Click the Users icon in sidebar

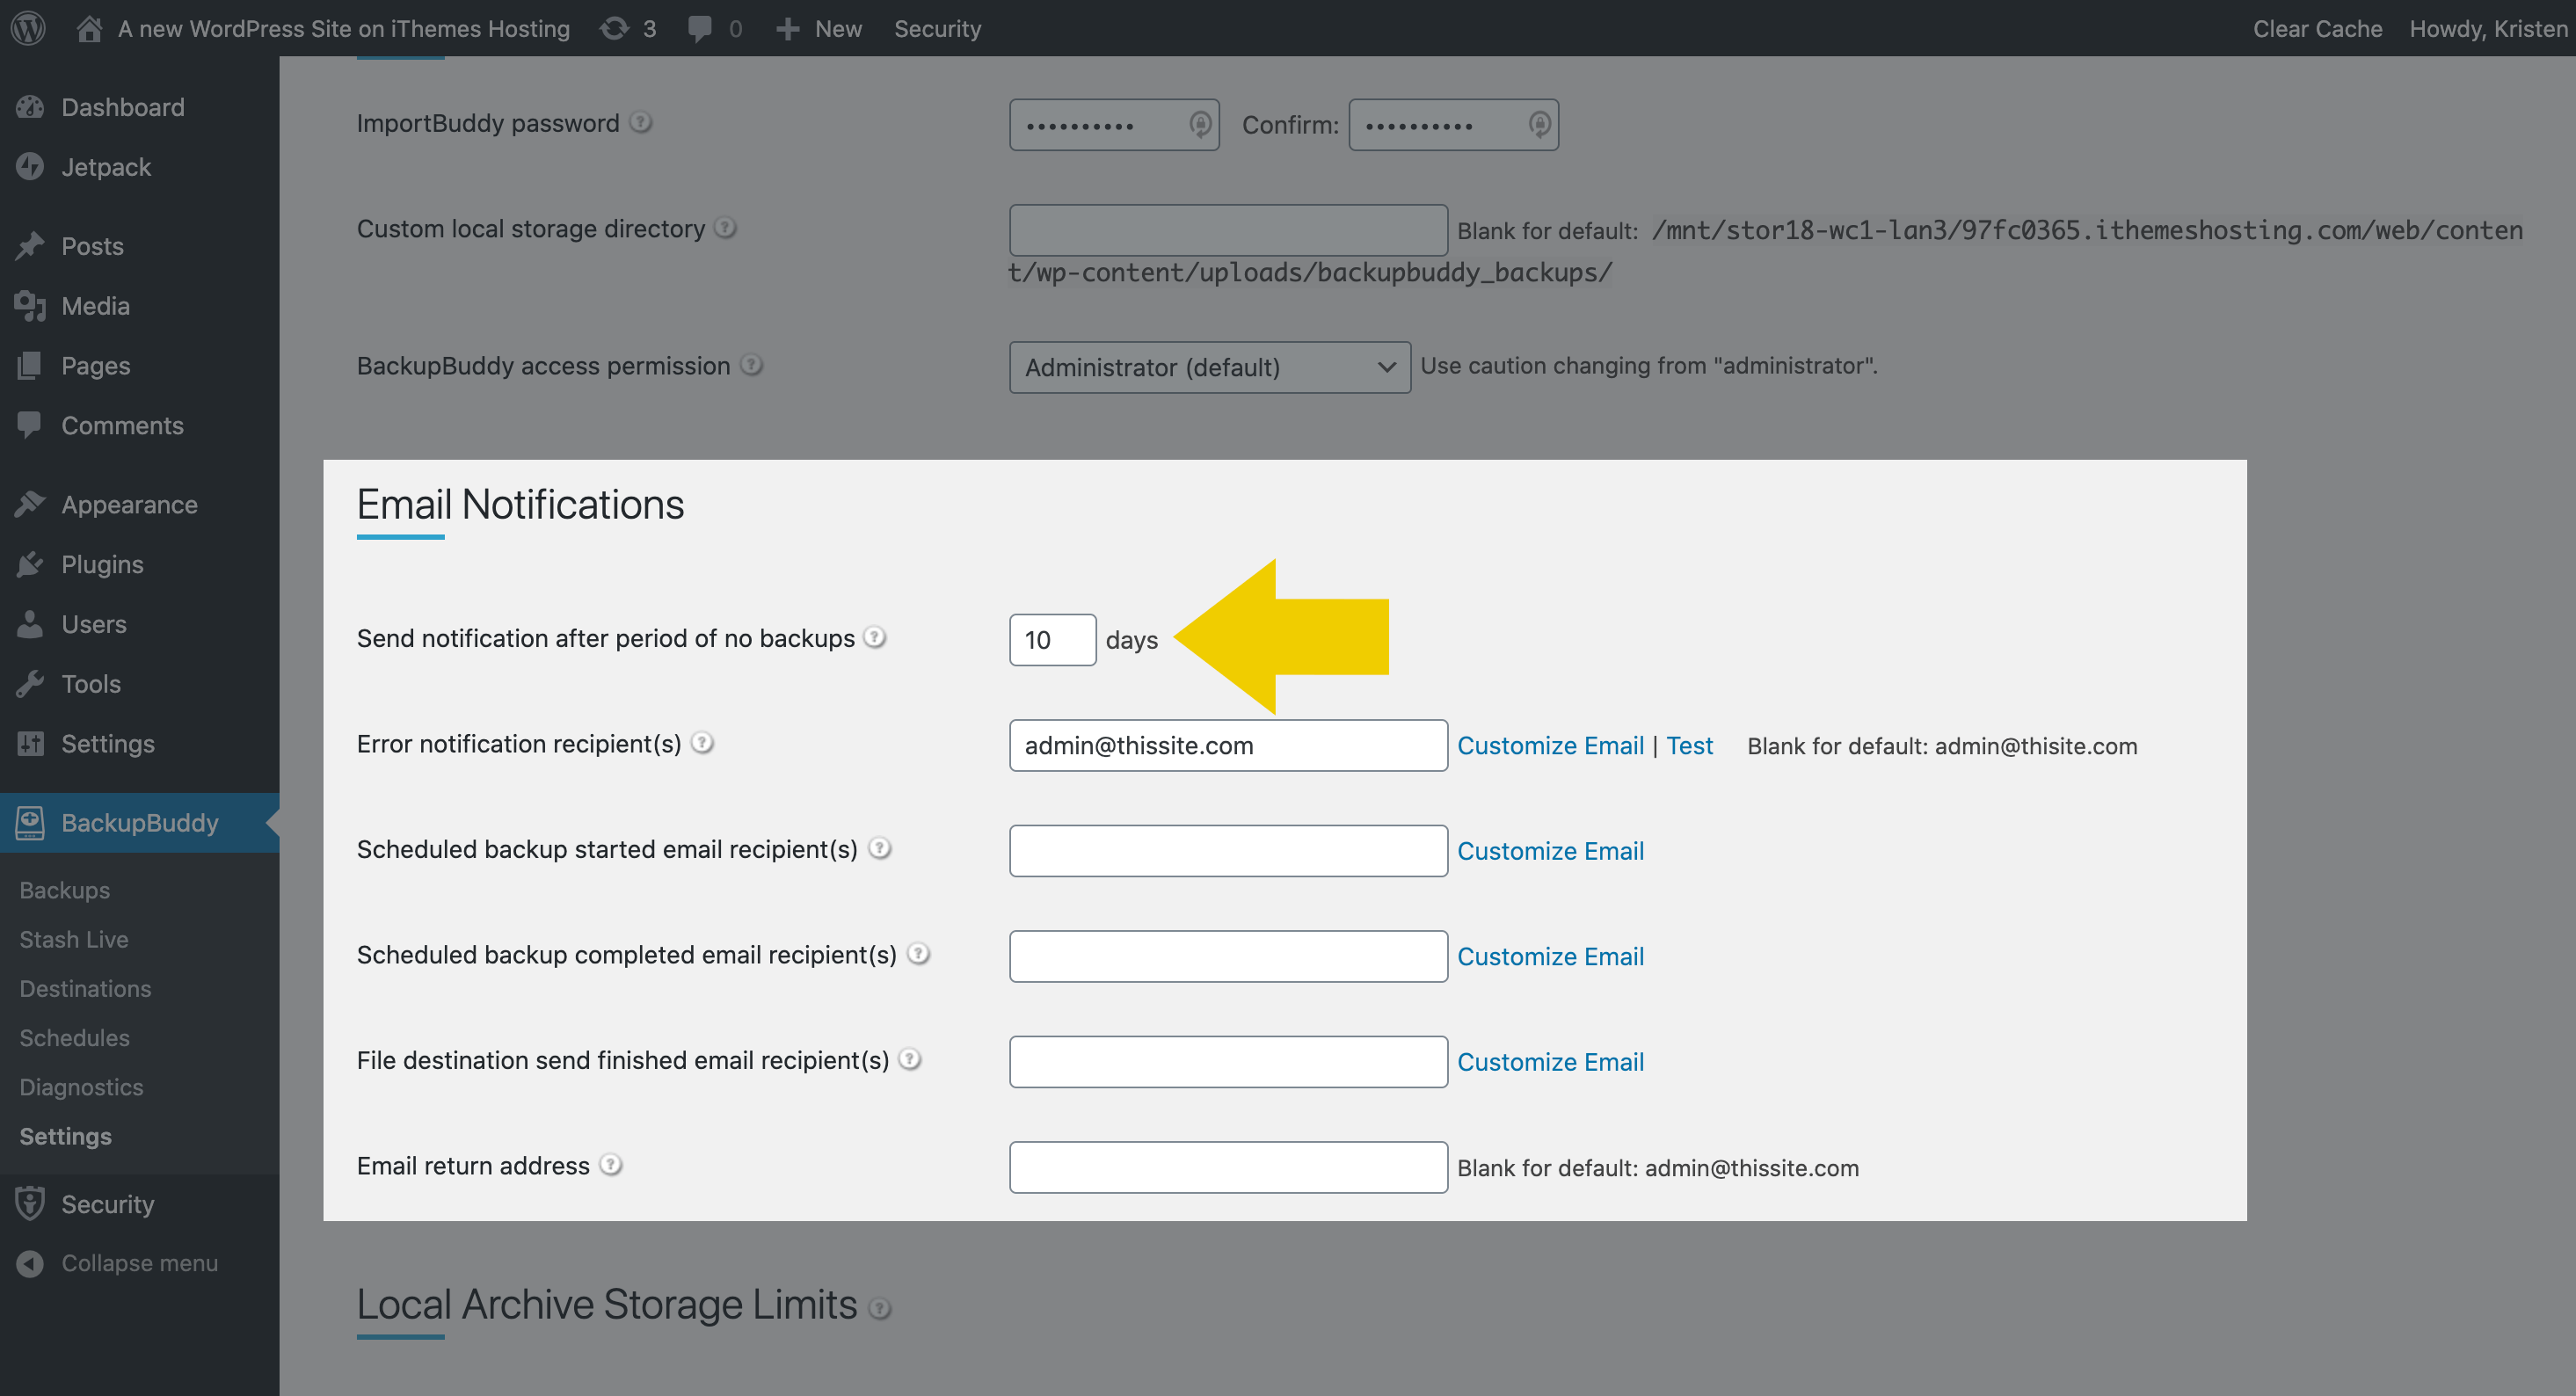(30, 624)
